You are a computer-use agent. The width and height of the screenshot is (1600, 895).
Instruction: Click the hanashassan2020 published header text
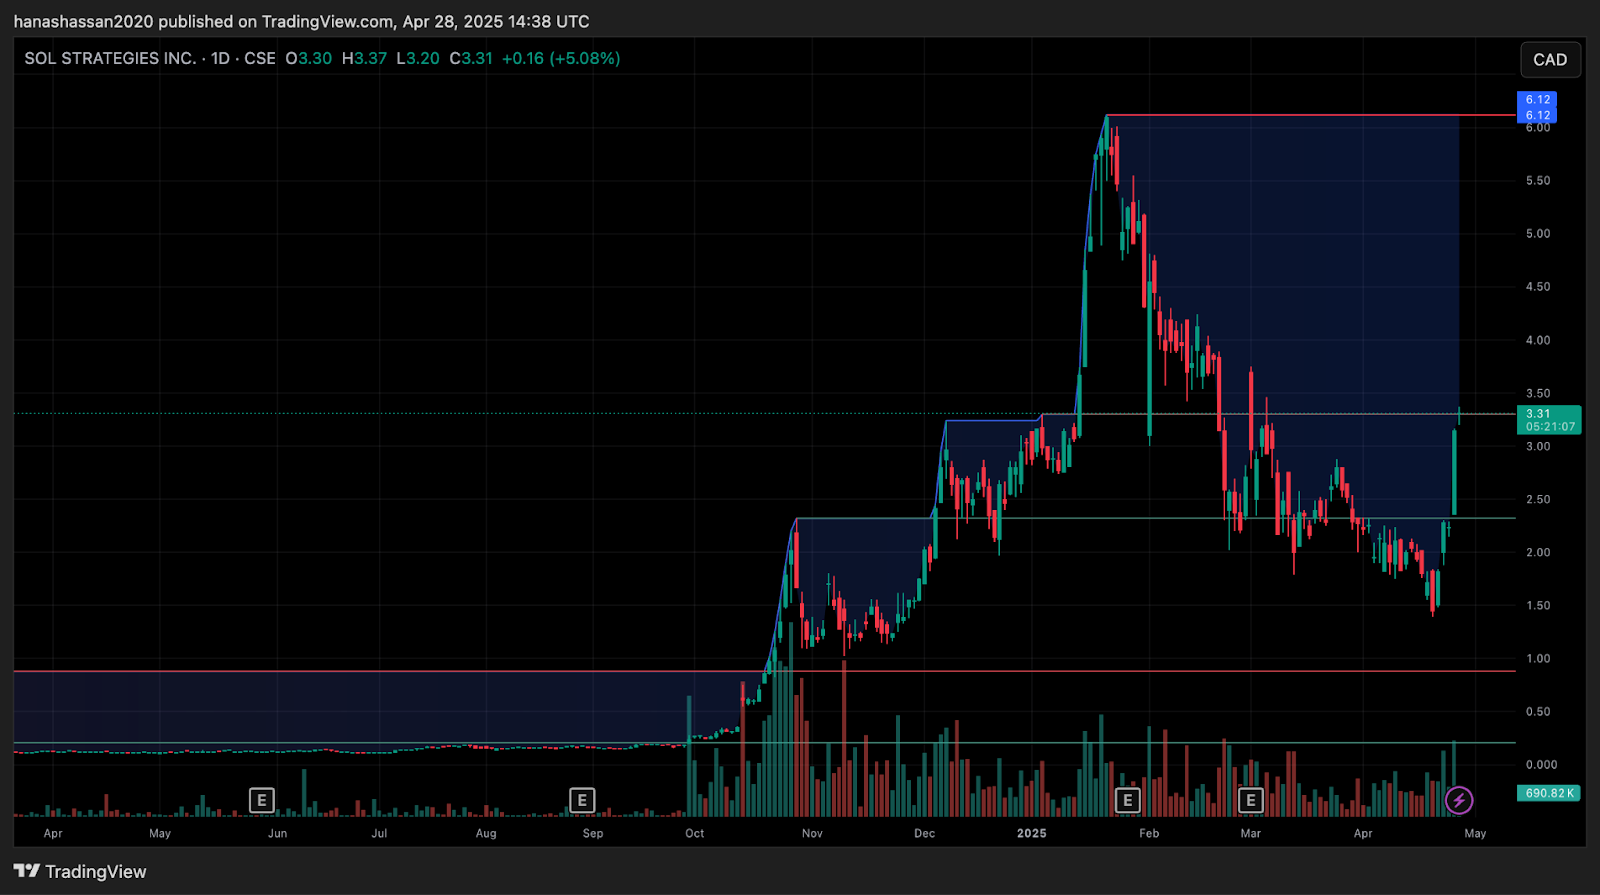click(x=302, y=21)
